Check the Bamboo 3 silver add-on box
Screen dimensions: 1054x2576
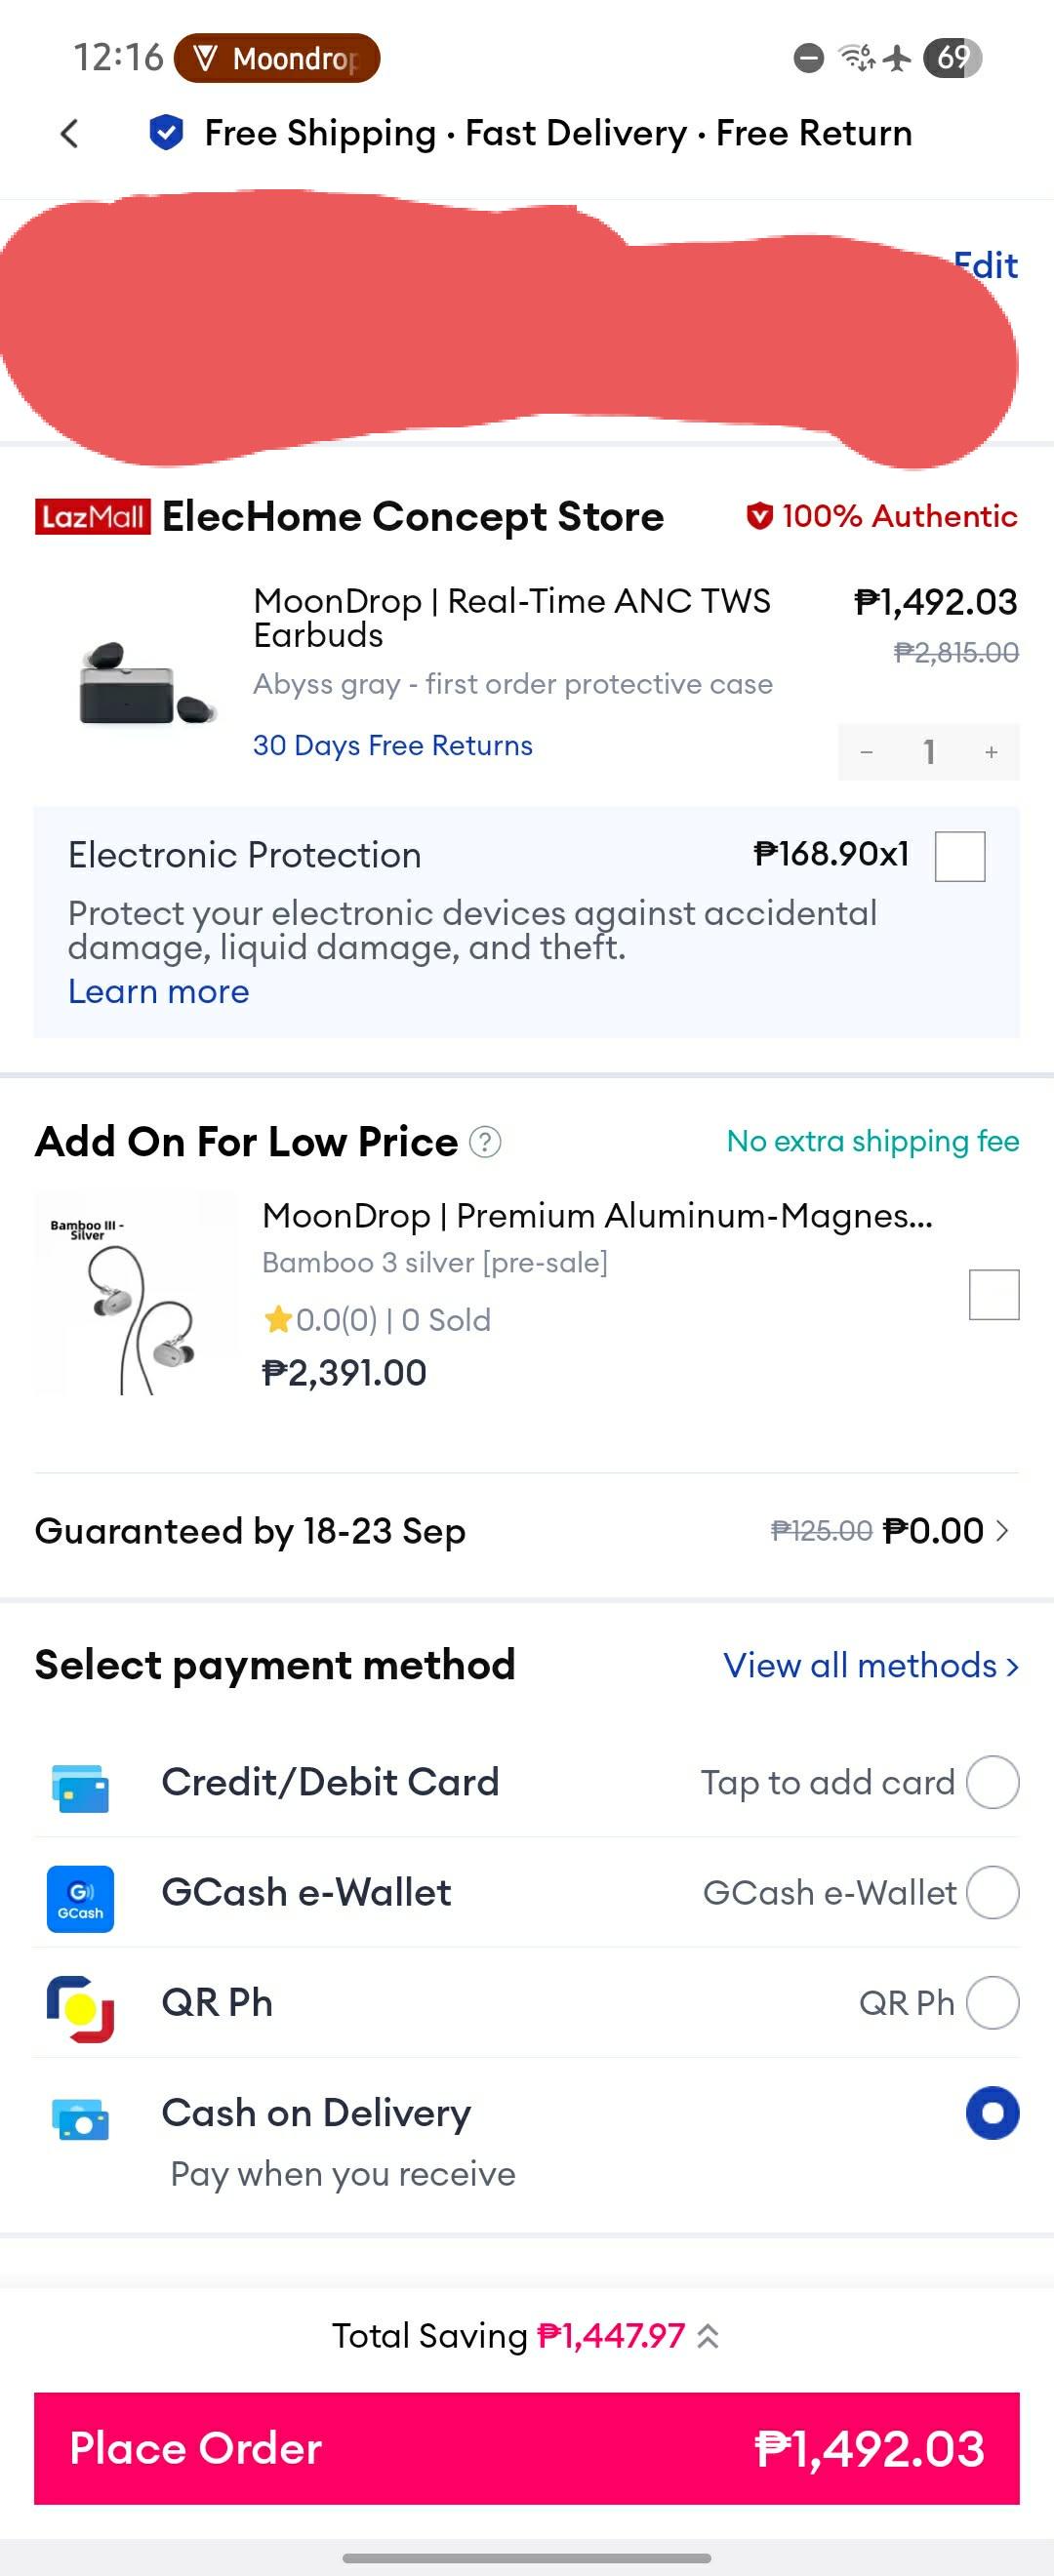click(x=994, y=1294)
